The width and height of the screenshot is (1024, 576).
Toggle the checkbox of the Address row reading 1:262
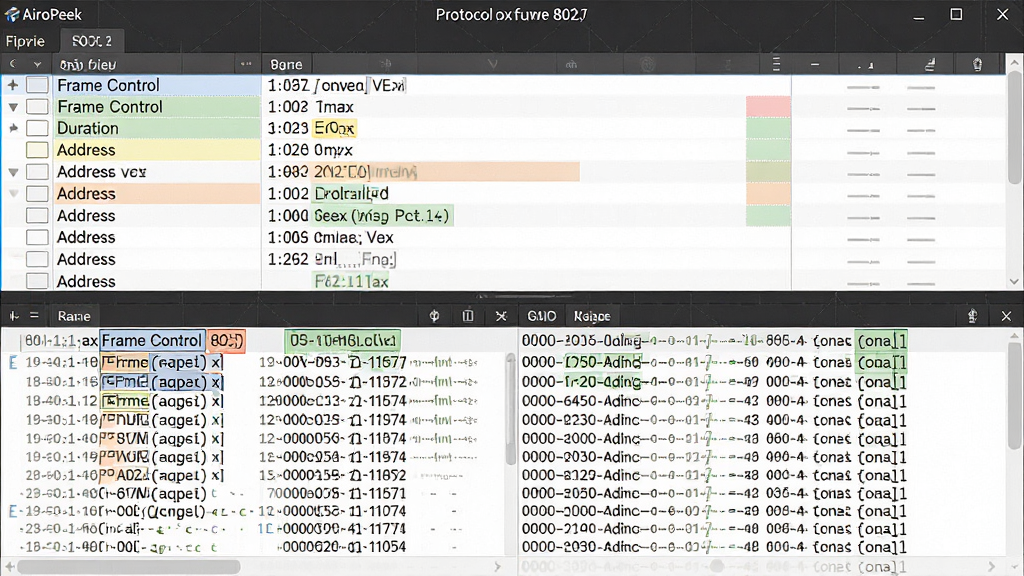[37, 259]
